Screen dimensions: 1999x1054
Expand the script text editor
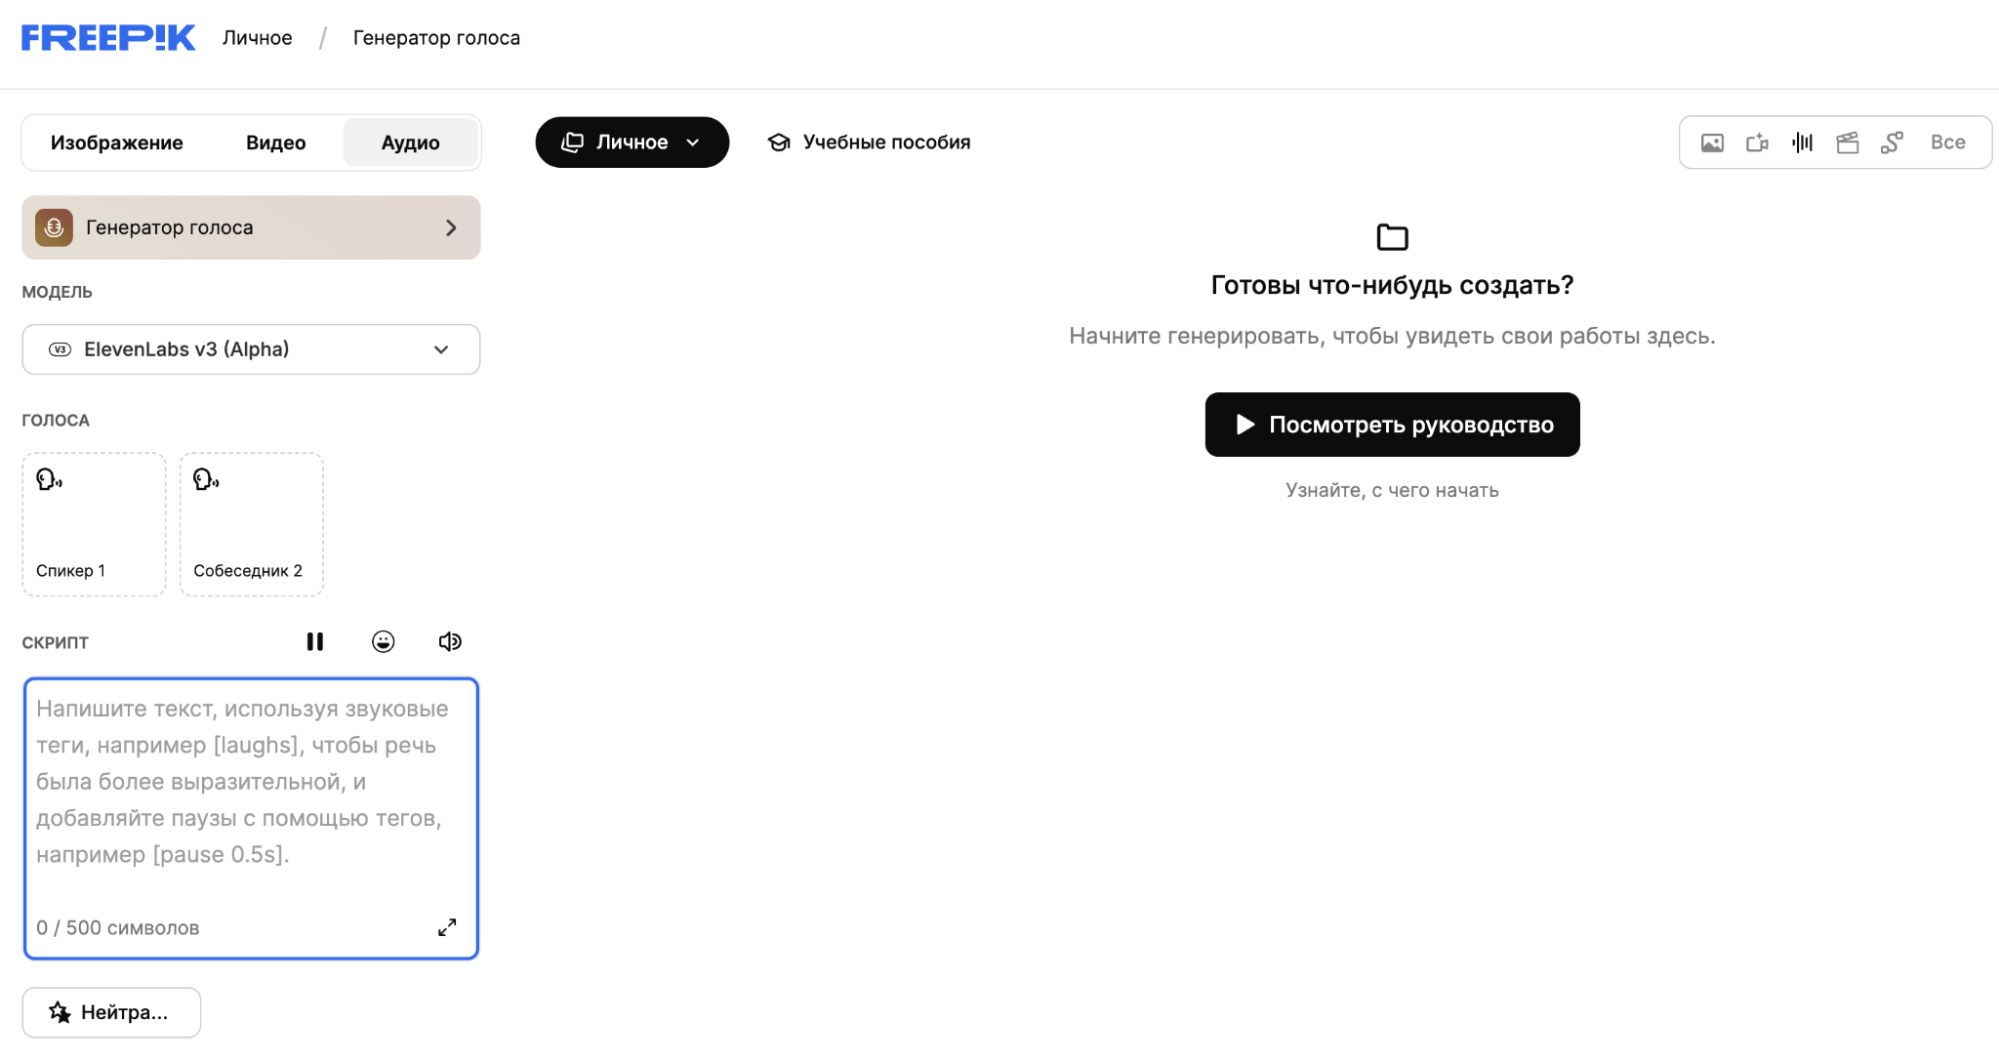[x=447, y=927]
